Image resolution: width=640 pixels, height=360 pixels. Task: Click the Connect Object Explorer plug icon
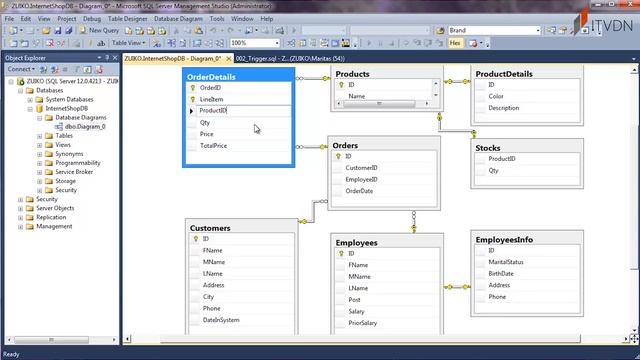coord(43,69)
